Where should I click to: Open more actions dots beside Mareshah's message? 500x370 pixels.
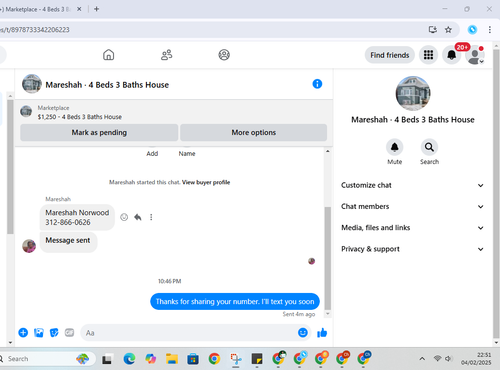point(151,217)
